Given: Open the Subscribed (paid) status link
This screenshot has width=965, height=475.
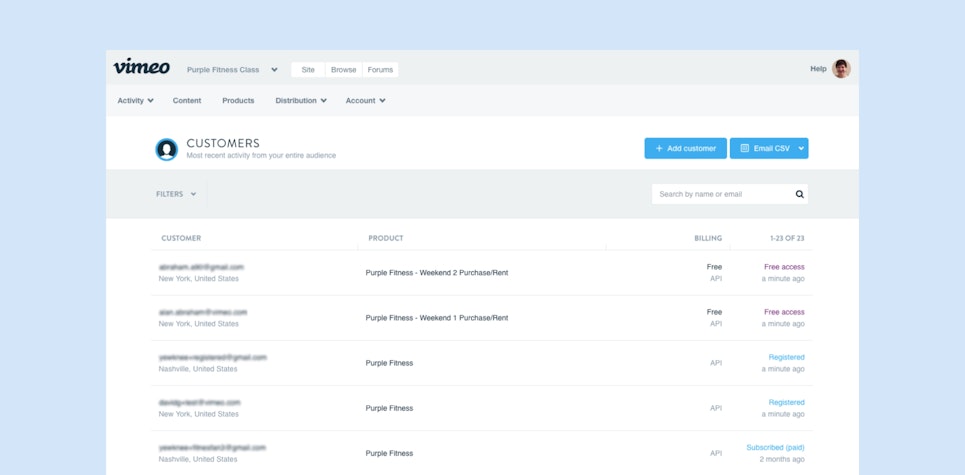Looking at the screenshot, I should 775,447.
